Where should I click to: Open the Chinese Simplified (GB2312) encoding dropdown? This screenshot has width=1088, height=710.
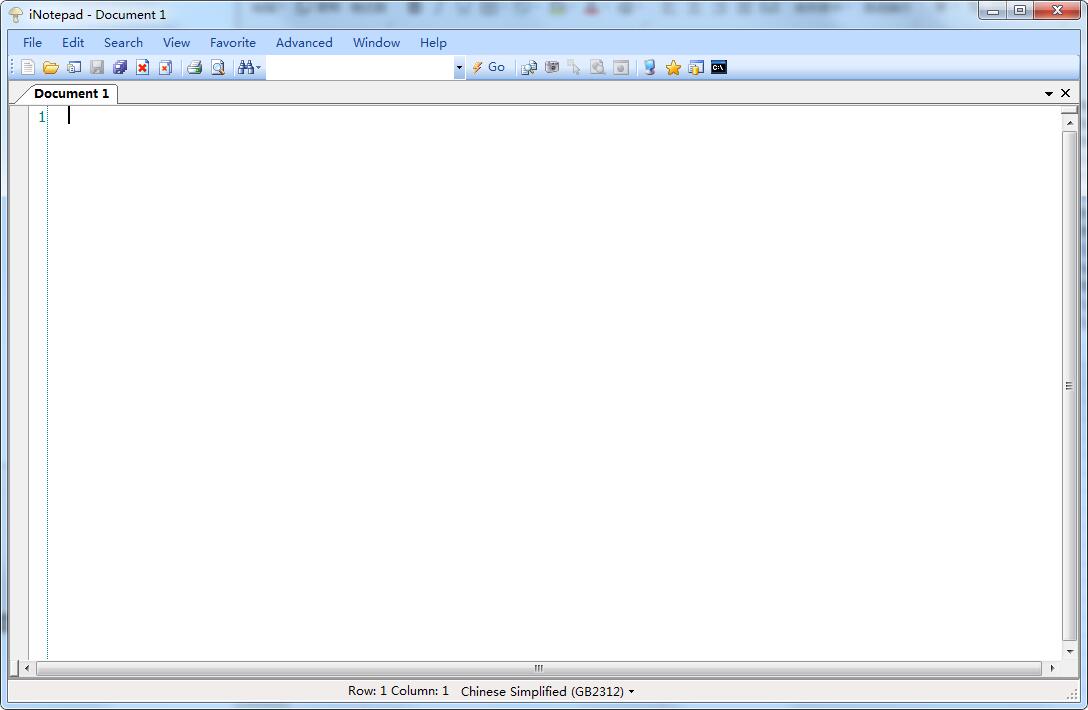tap(547, 691)
